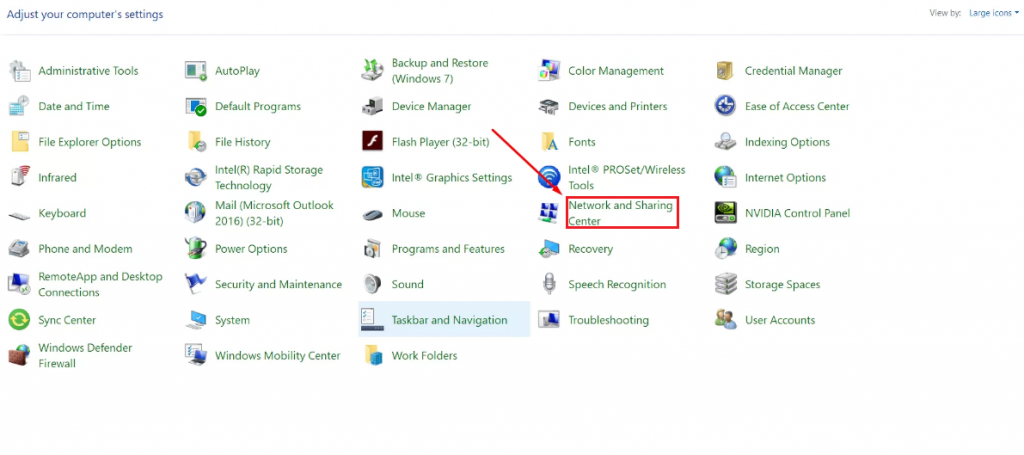This screenshot has width=1024, height=455.
Task: Click the Security and Maintenance flag icon
Action: 196,285
